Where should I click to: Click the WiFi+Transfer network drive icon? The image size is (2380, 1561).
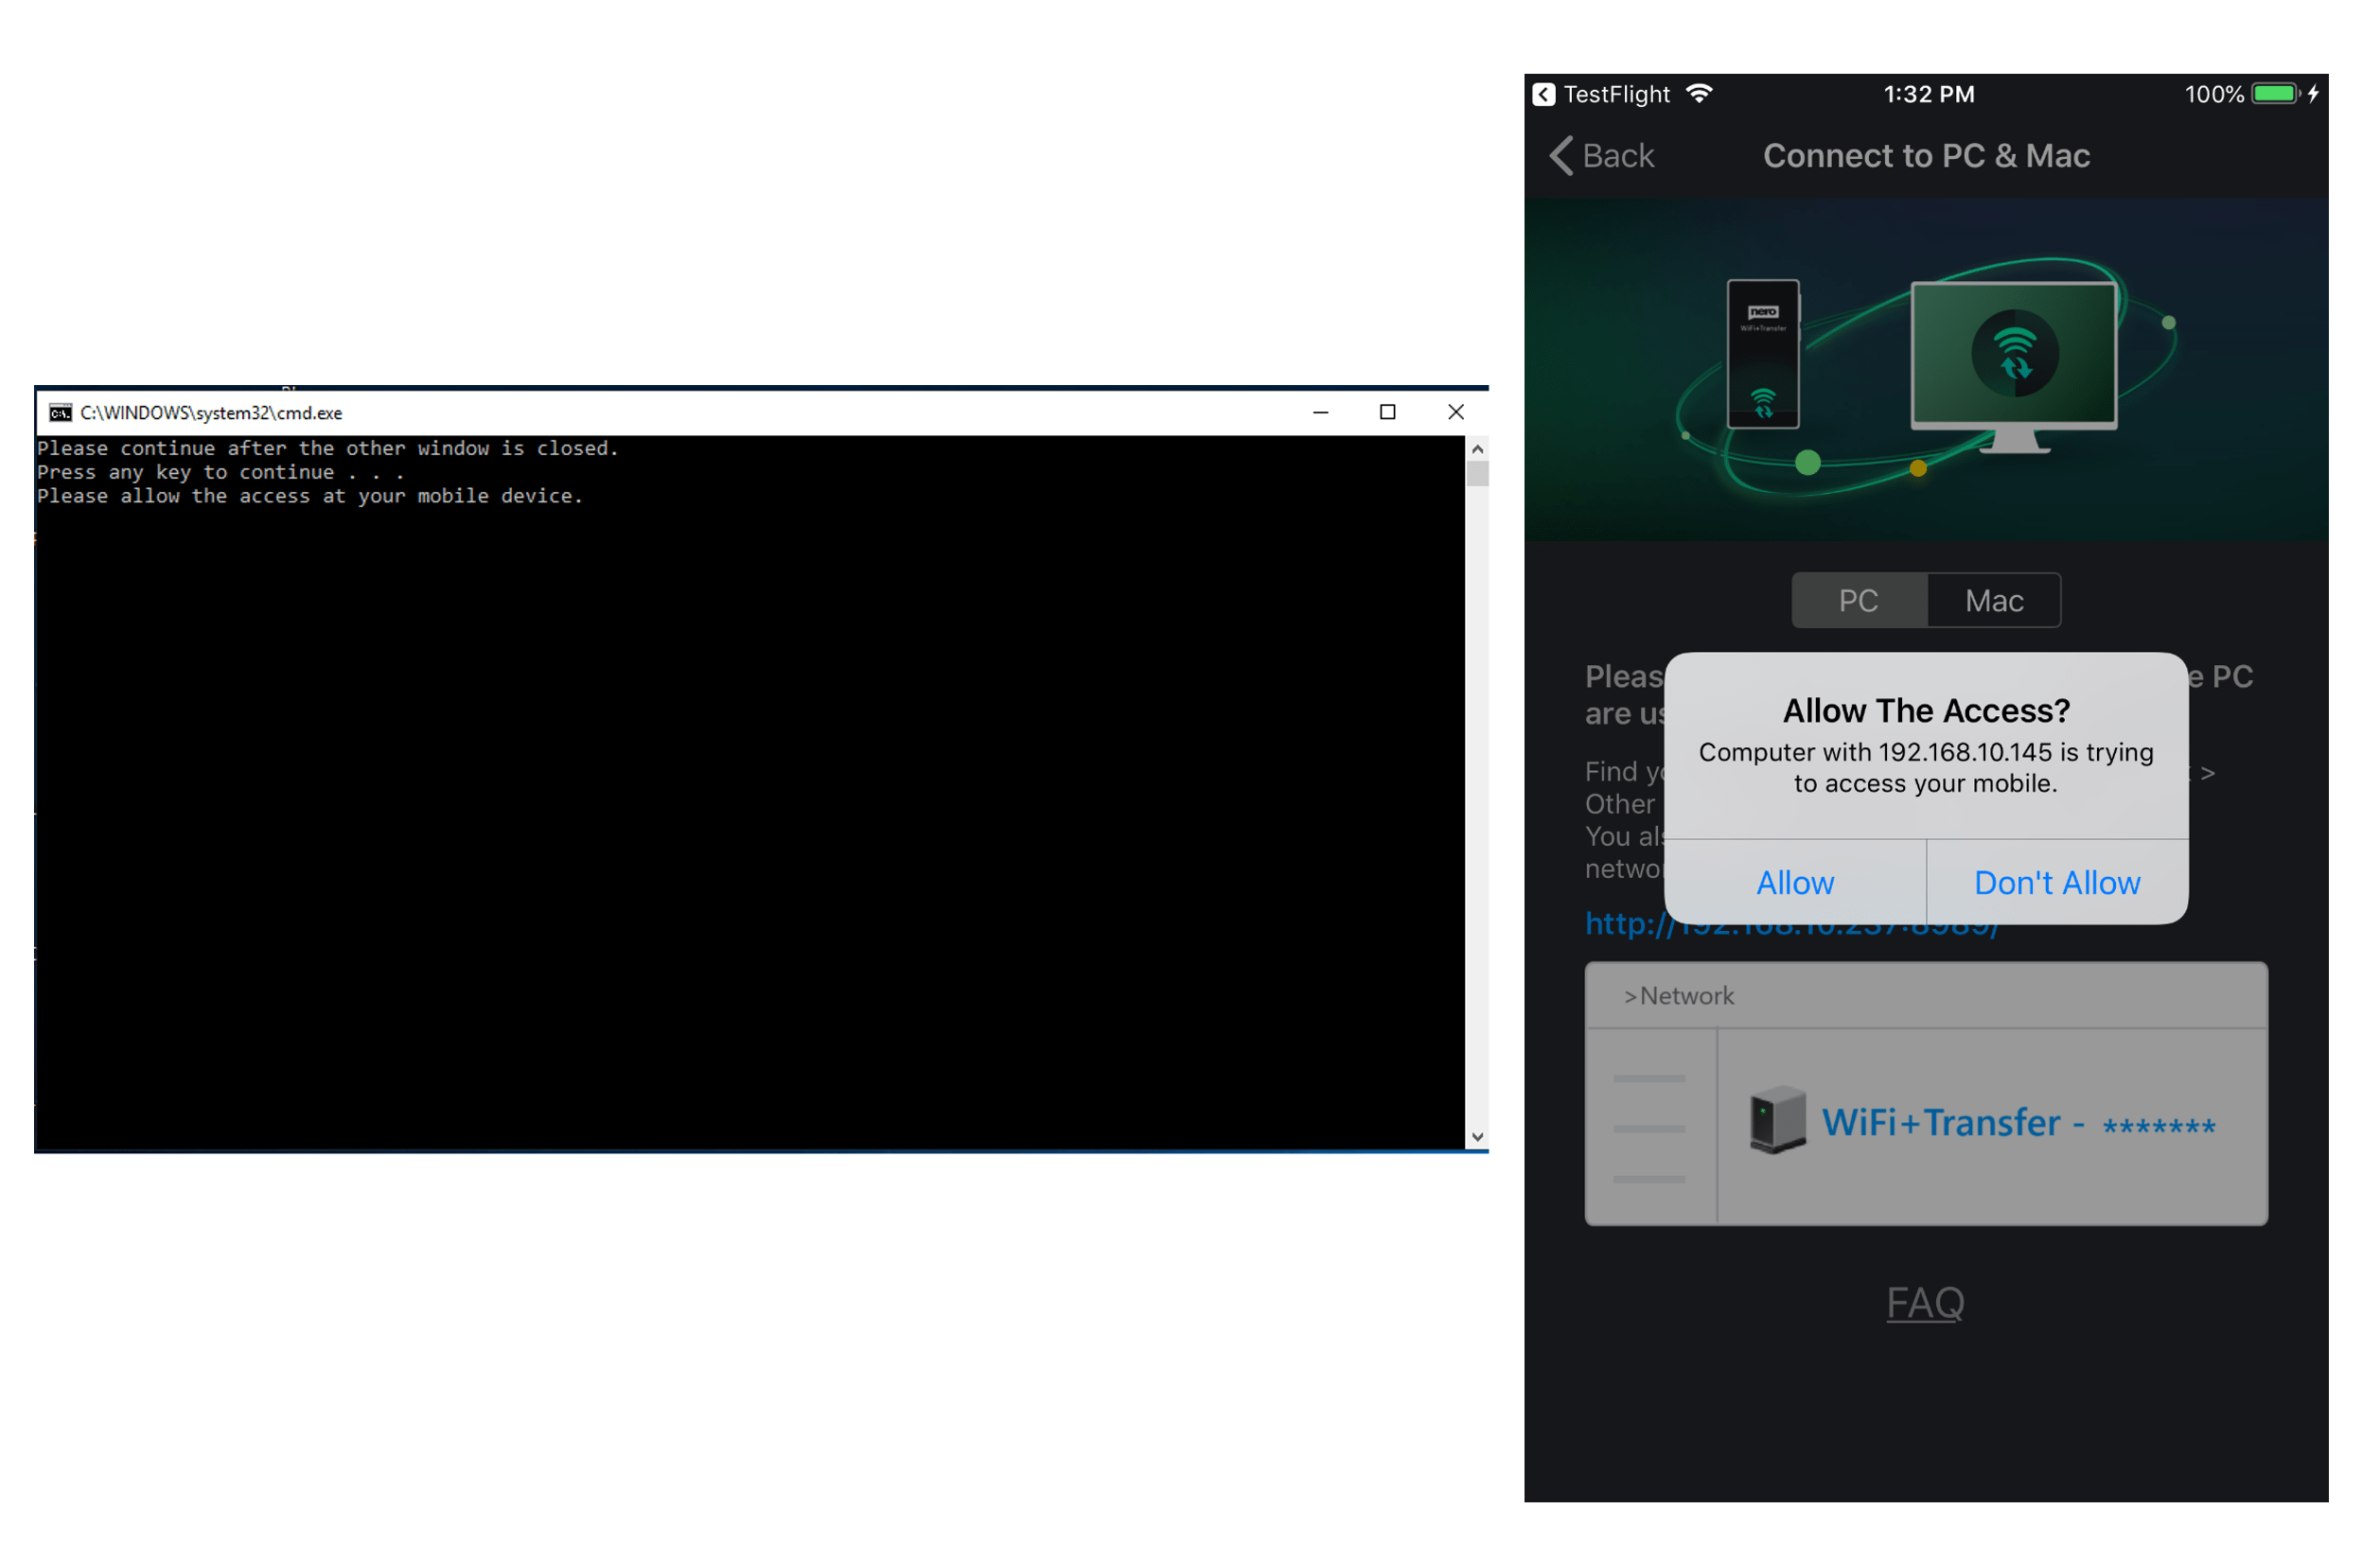(1777, 1120)
